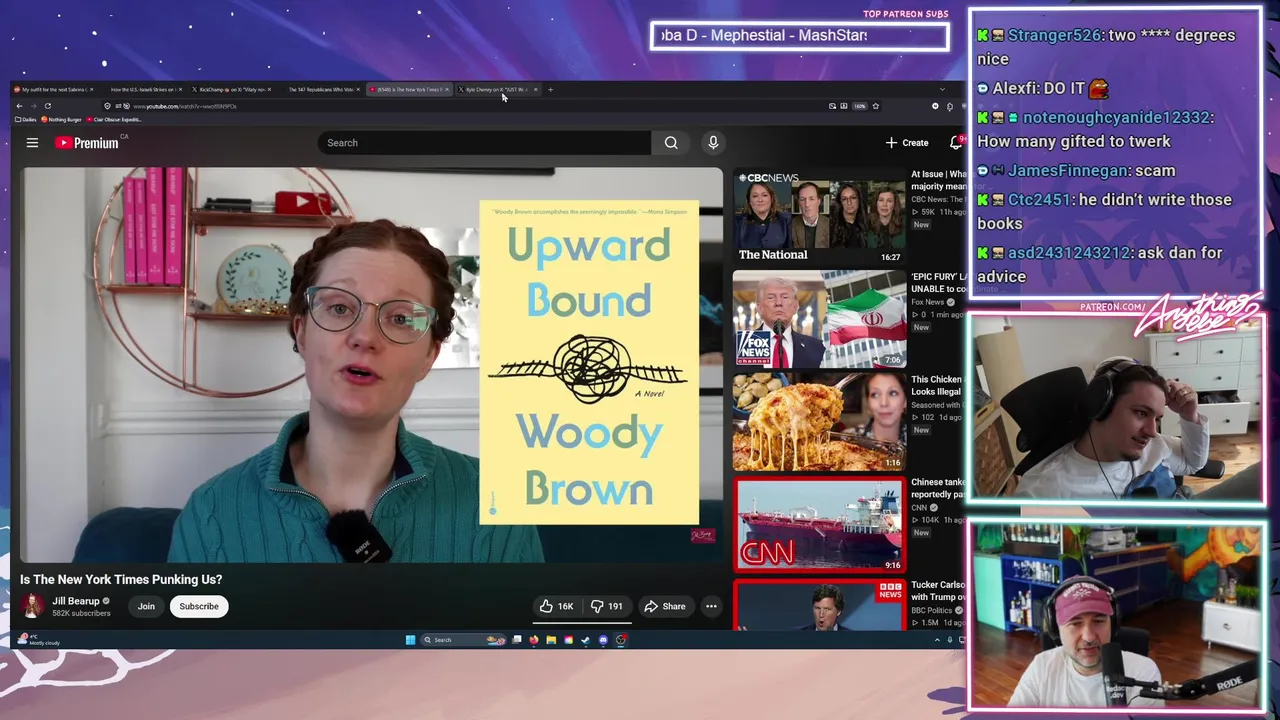This screenshot has height=720, width=1280.
Task: Click the main video player showing Upward Bound book
Action: (x=371, y=365)
